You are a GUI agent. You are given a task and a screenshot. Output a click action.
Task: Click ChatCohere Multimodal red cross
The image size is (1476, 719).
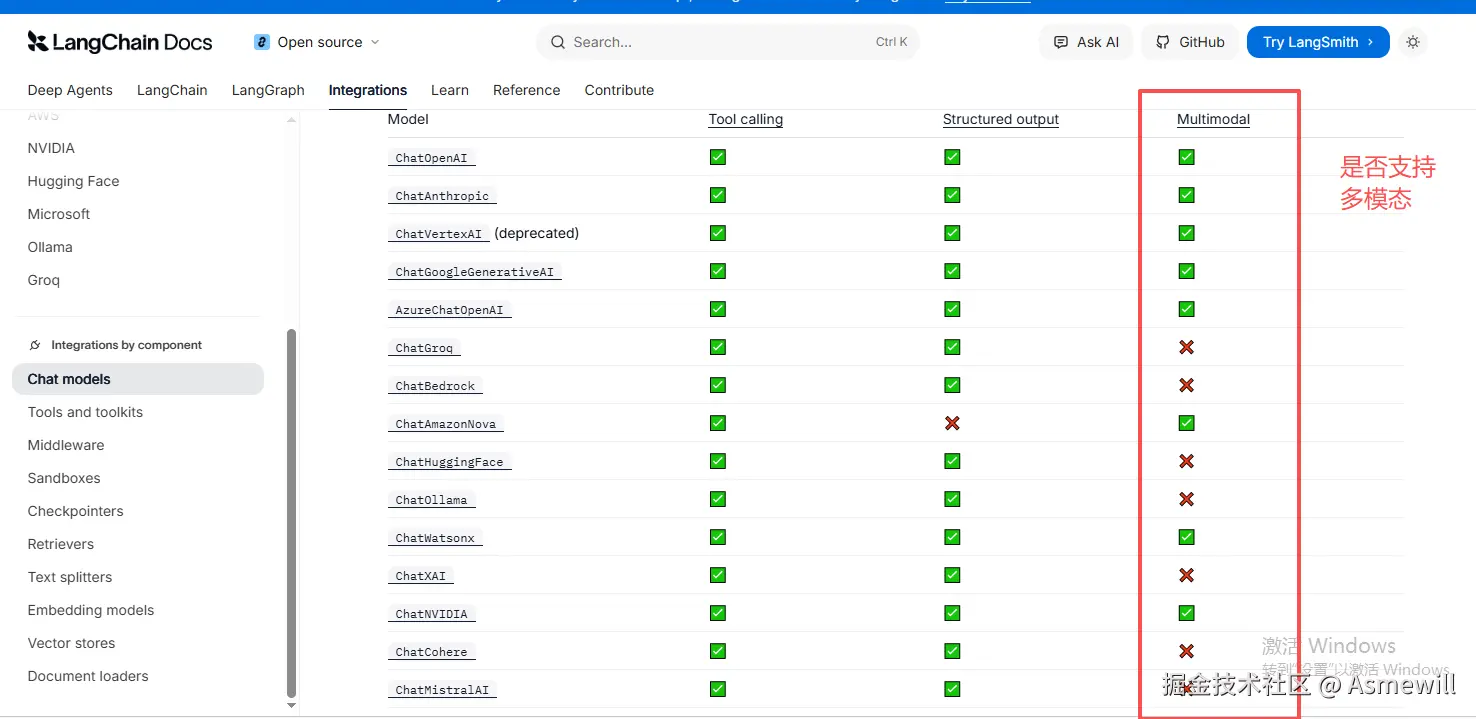(x=1186, y=651)
